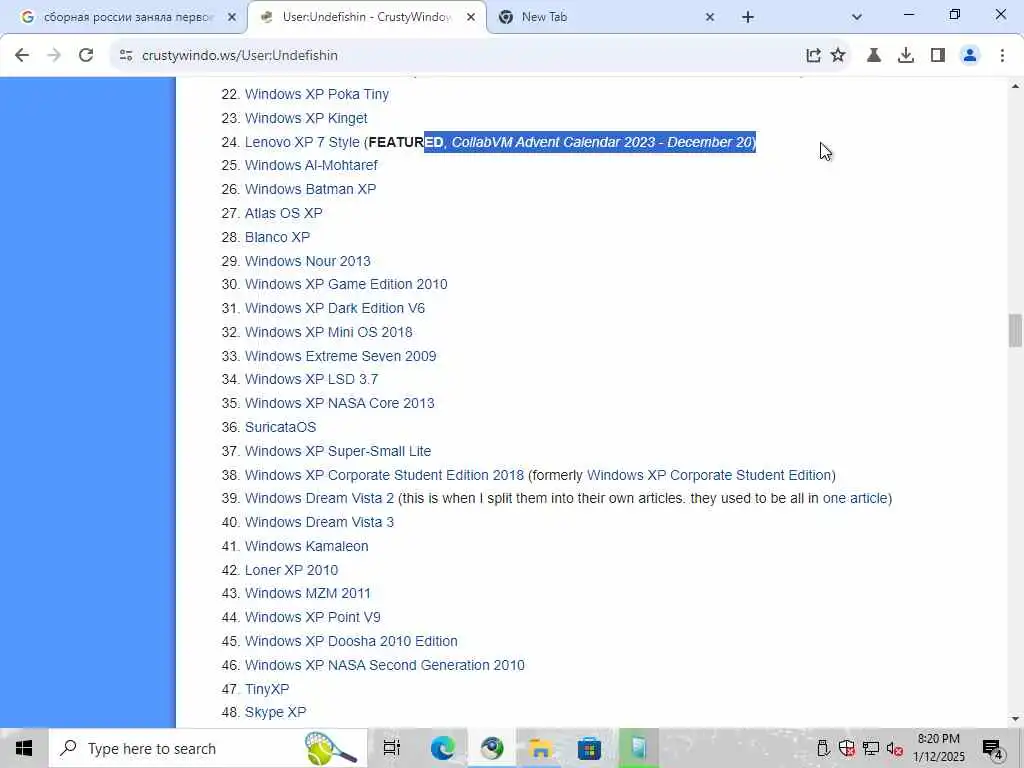This screenshot has width=1024, height=768.
Task: Bookmark this page with star icon
Action: tap(838, 56)
